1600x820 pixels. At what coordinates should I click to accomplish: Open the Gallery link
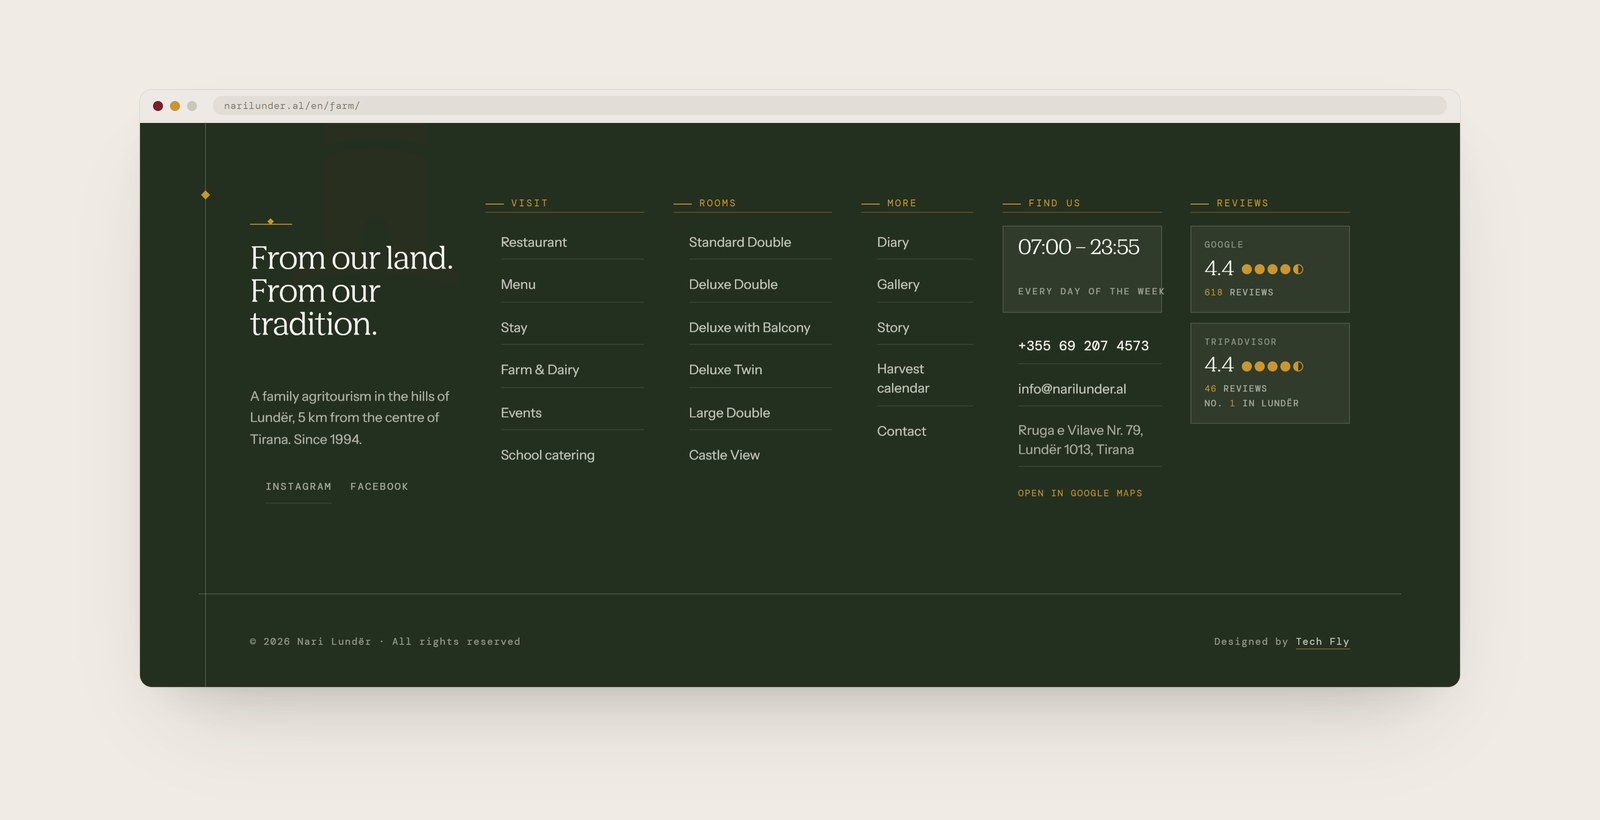point(898,284)
